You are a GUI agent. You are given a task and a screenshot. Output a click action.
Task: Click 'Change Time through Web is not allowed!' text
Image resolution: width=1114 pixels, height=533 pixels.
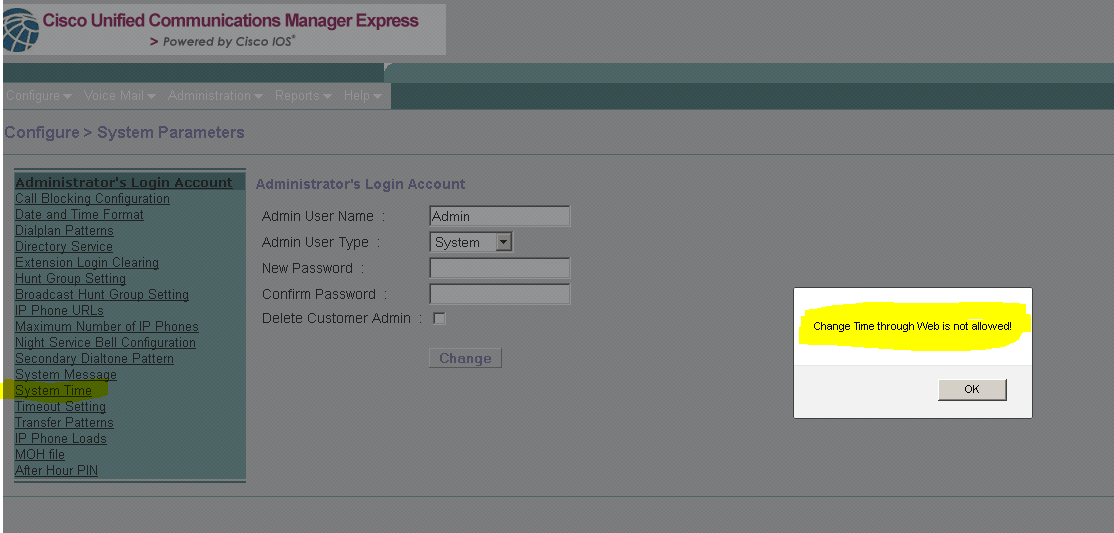pyautogui.click(x=912, y=326)
